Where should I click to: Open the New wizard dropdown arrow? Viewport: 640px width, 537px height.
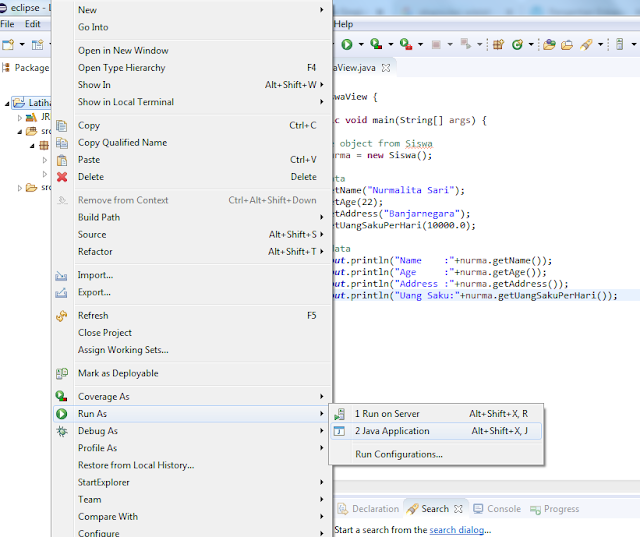point(22,44)
